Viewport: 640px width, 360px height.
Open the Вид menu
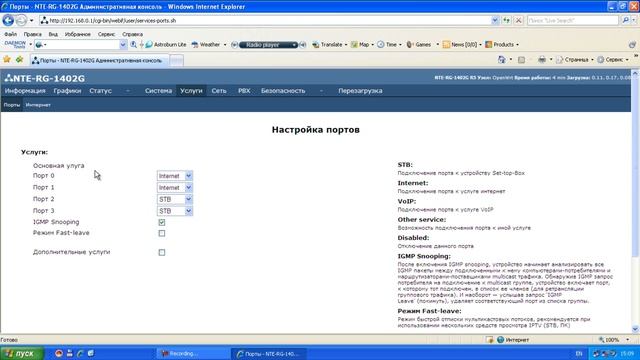coord(53,34)
